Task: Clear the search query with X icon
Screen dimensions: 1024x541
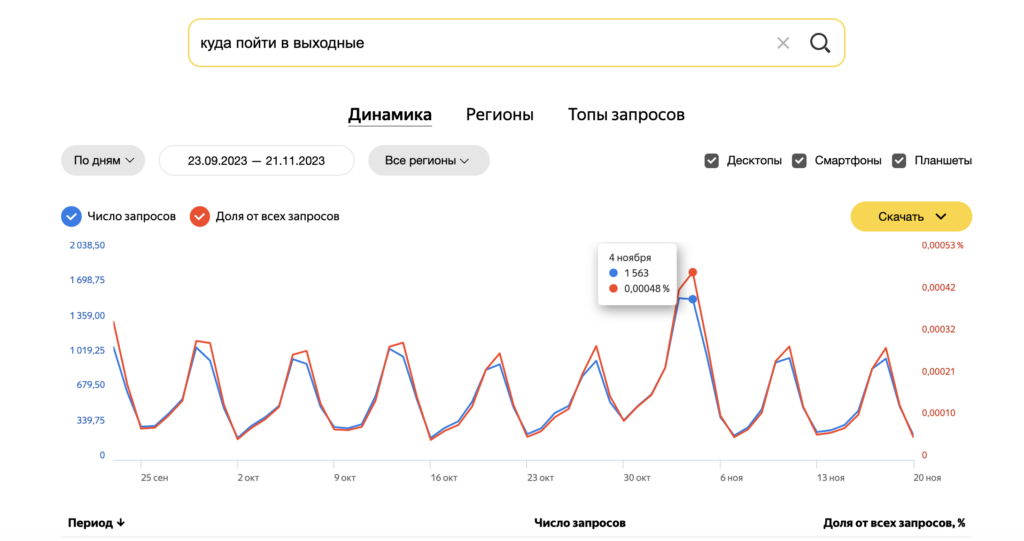Action: pyautogui.click(x=783, y=43)
